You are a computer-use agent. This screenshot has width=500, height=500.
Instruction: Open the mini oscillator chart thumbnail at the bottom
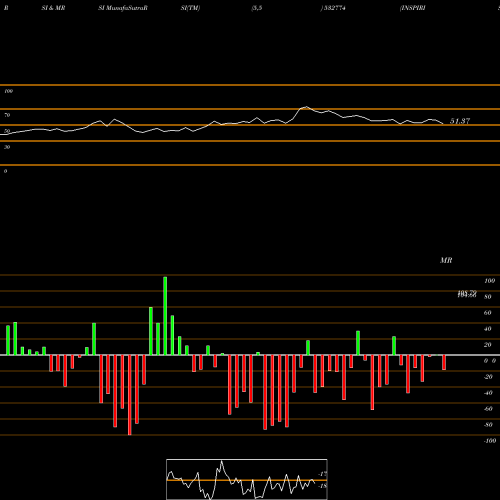coord(247,479)
